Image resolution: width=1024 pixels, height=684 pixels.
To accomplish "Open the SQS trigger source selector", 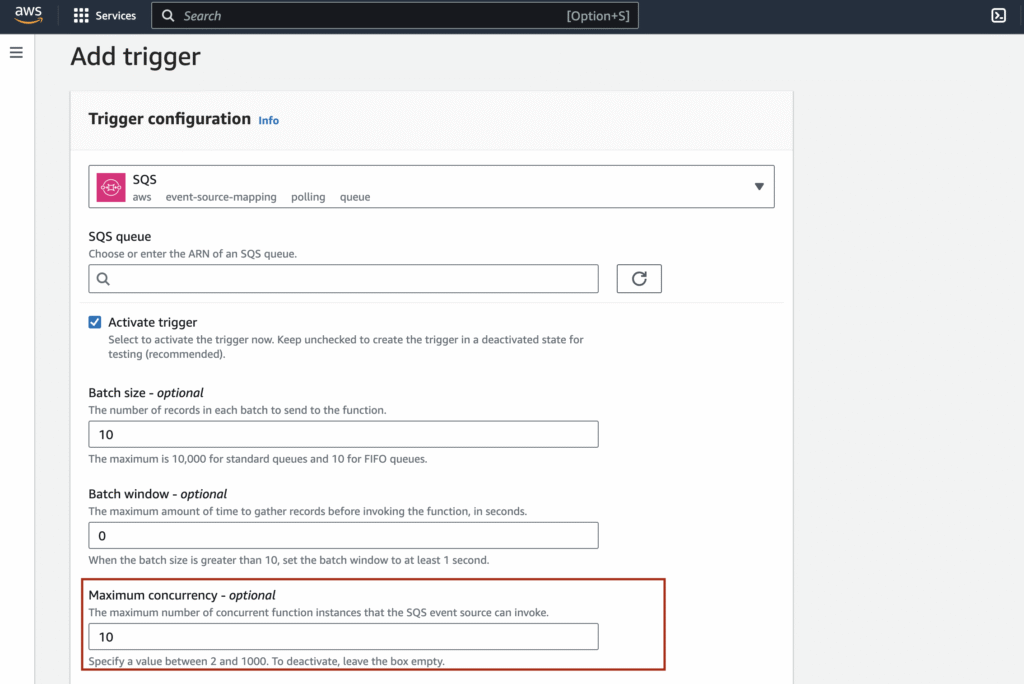I will (x=431, y=187).
